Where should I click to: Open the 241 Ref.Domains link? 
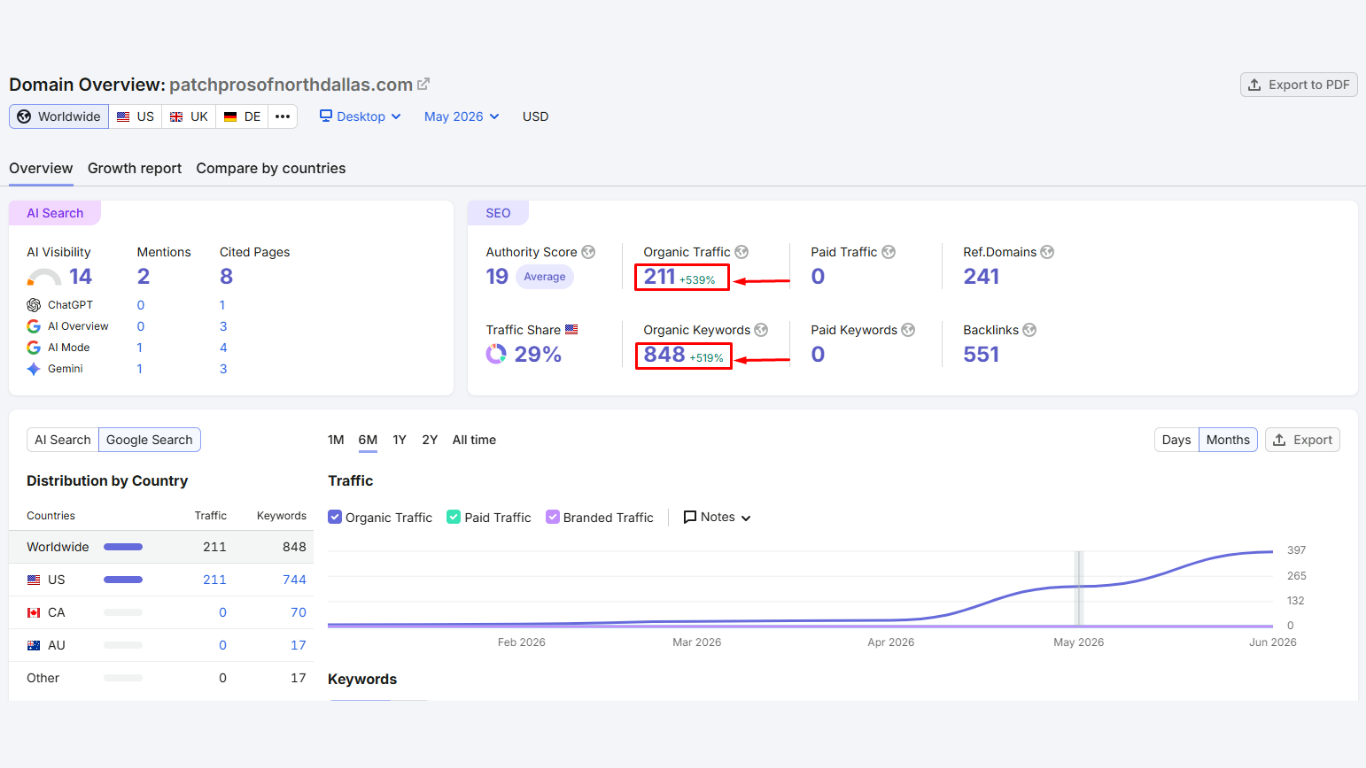[981, 277]
